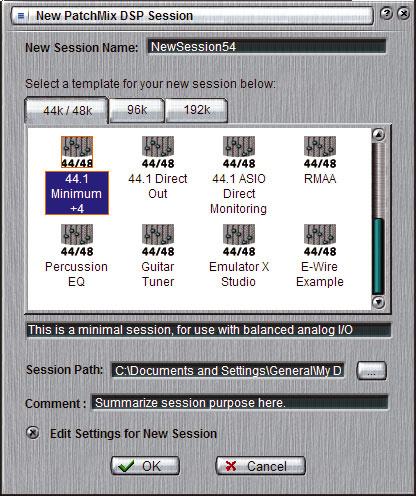Click the minimal session description text
This screenshot has height=496, width=416.
(x=190, y=330)
